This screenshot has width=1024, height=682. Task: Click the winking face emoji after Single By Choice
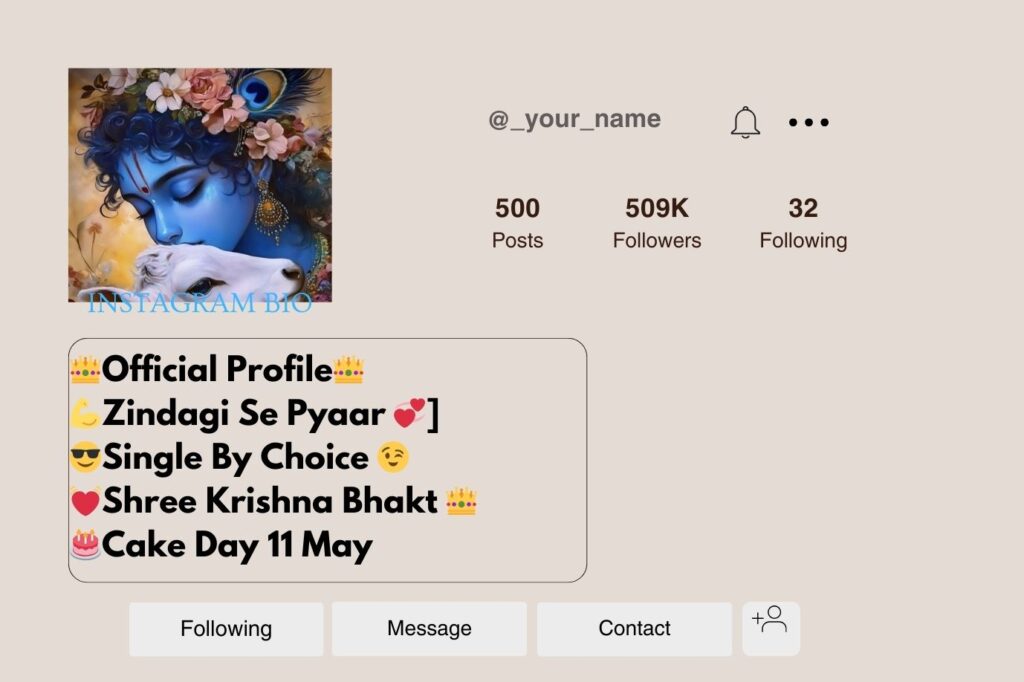[x=394, y=457]
